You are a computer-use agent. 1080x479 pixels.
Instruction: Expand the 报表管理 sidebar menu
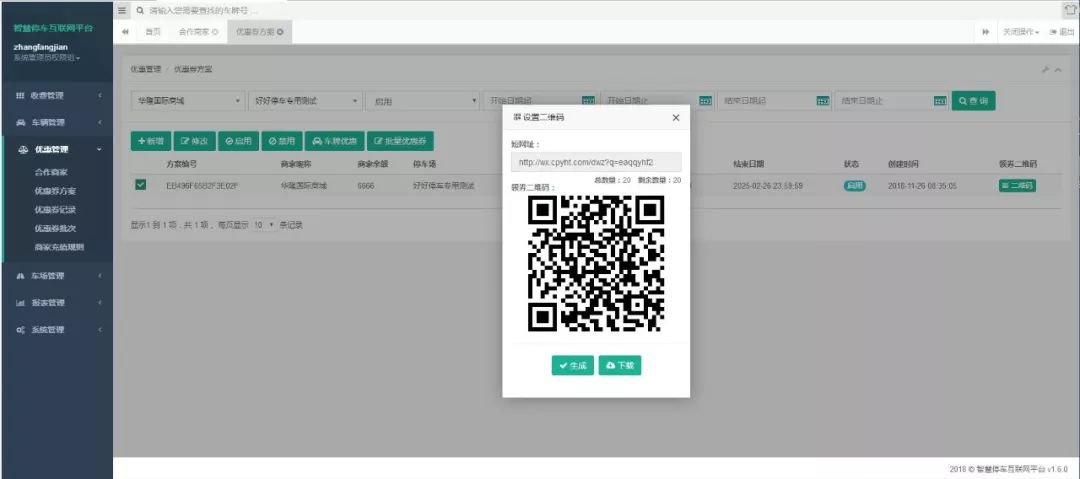56,303
